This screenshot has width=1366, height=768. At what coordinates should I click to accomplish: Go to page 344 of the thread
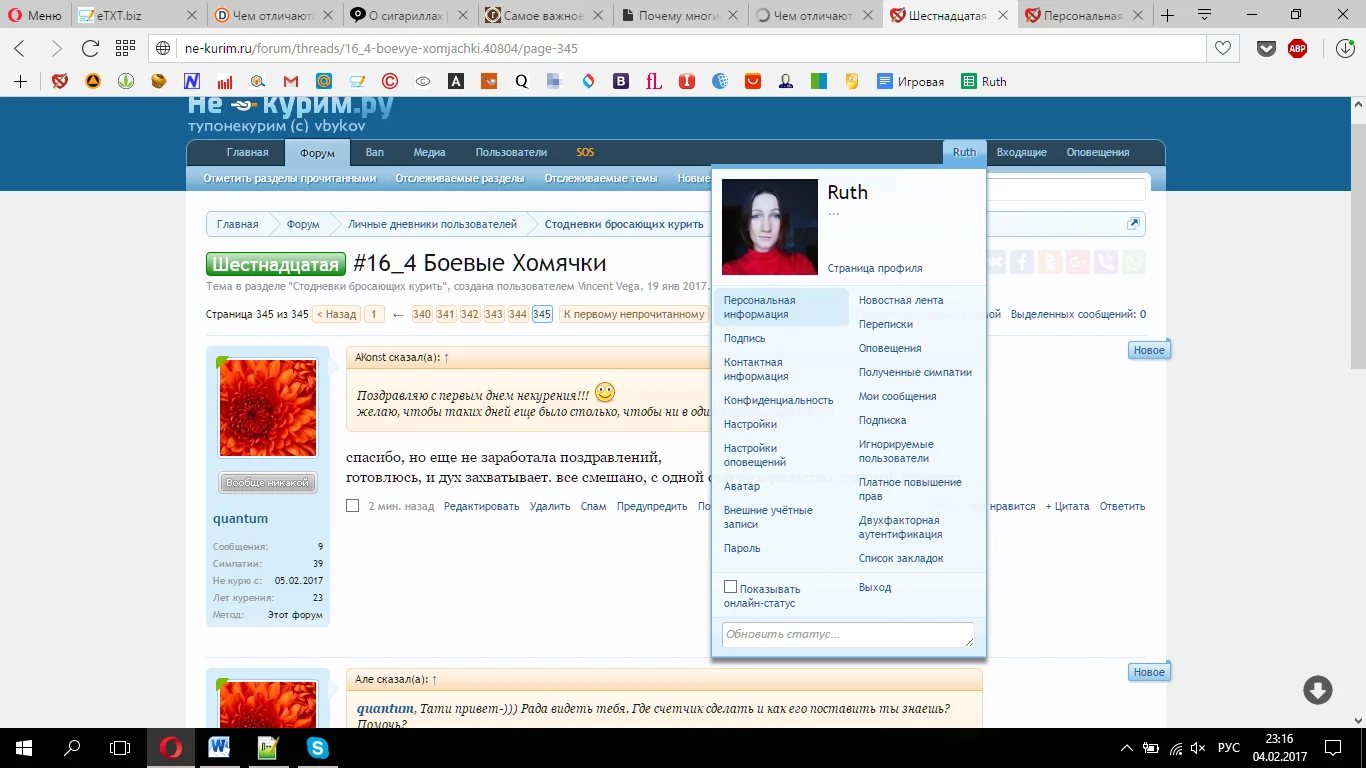[517, 314]
